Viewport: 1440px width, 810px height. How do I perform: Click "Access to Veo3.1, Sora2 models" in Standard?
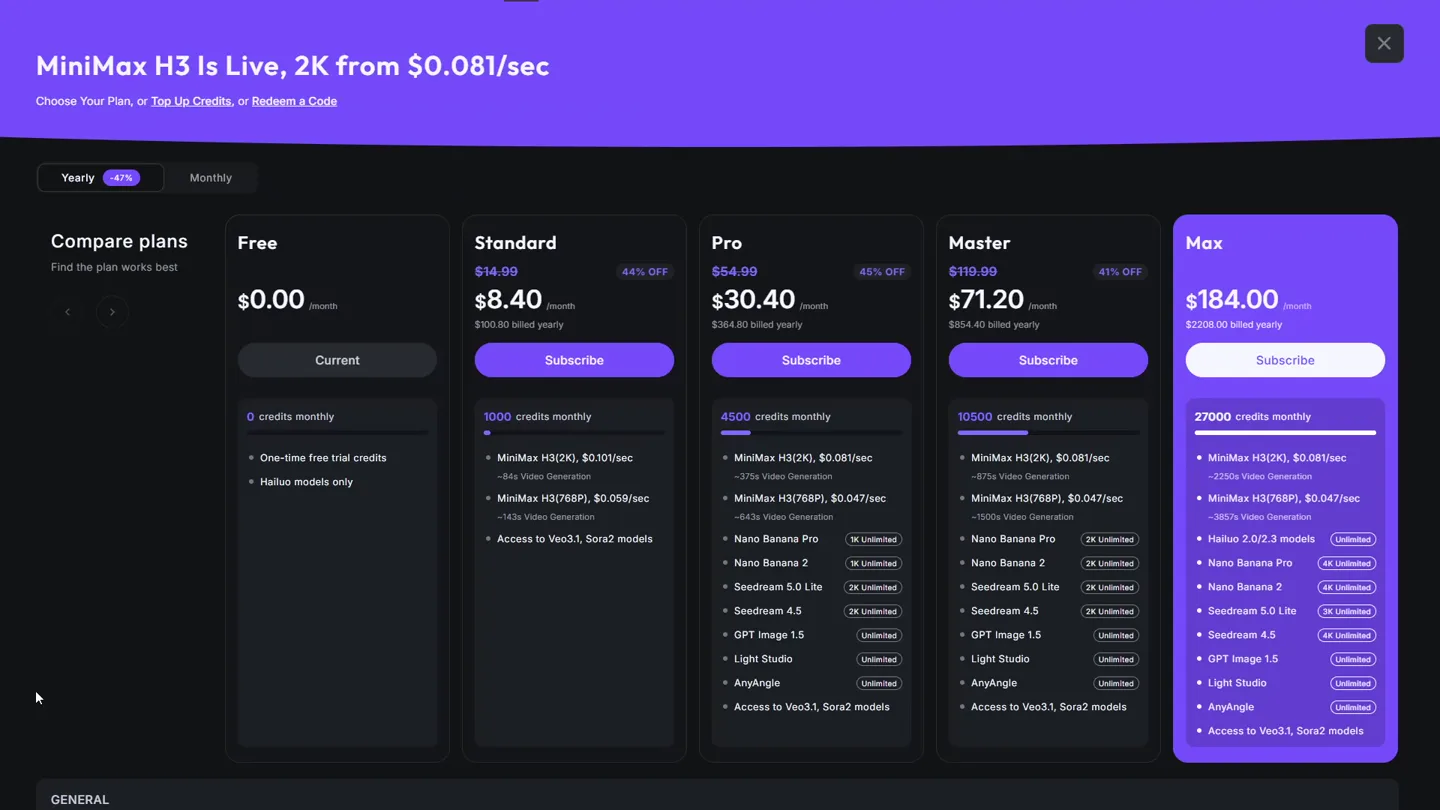pyautogui.click(x=575, y=539)
